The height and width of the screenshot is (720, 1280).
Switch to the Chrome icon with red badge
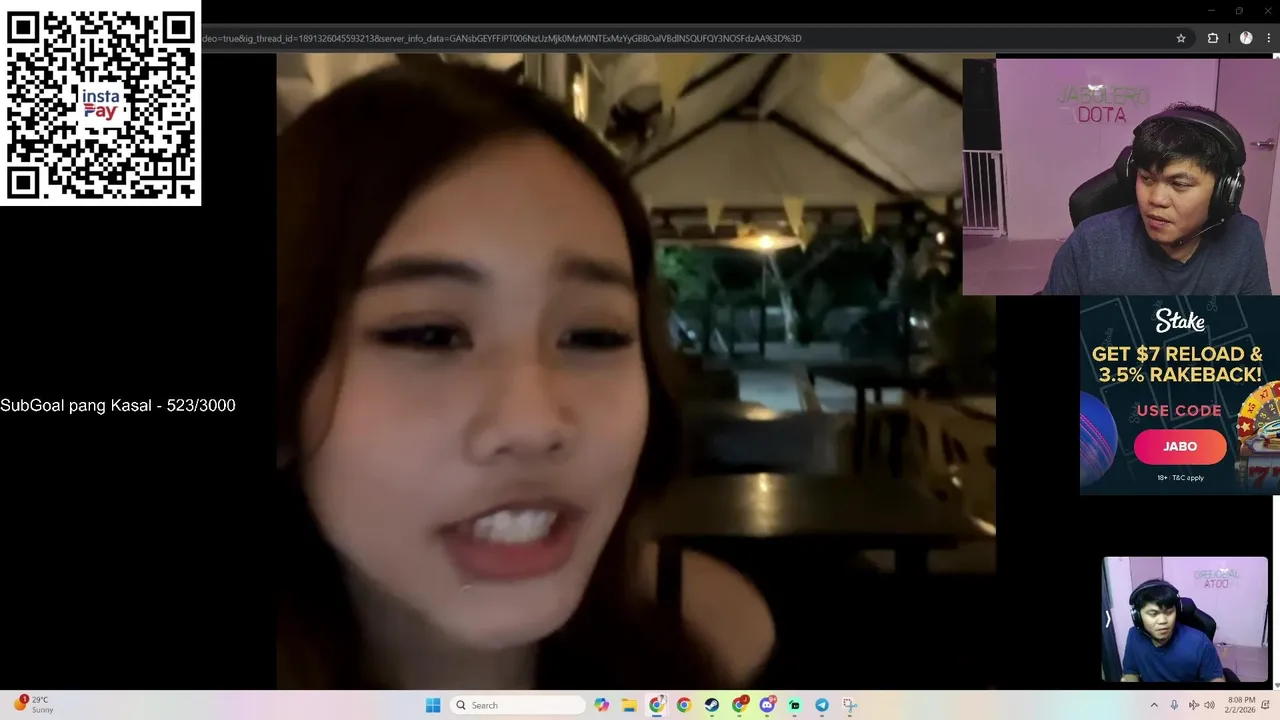pyautogui.click(x=739, y=705)
